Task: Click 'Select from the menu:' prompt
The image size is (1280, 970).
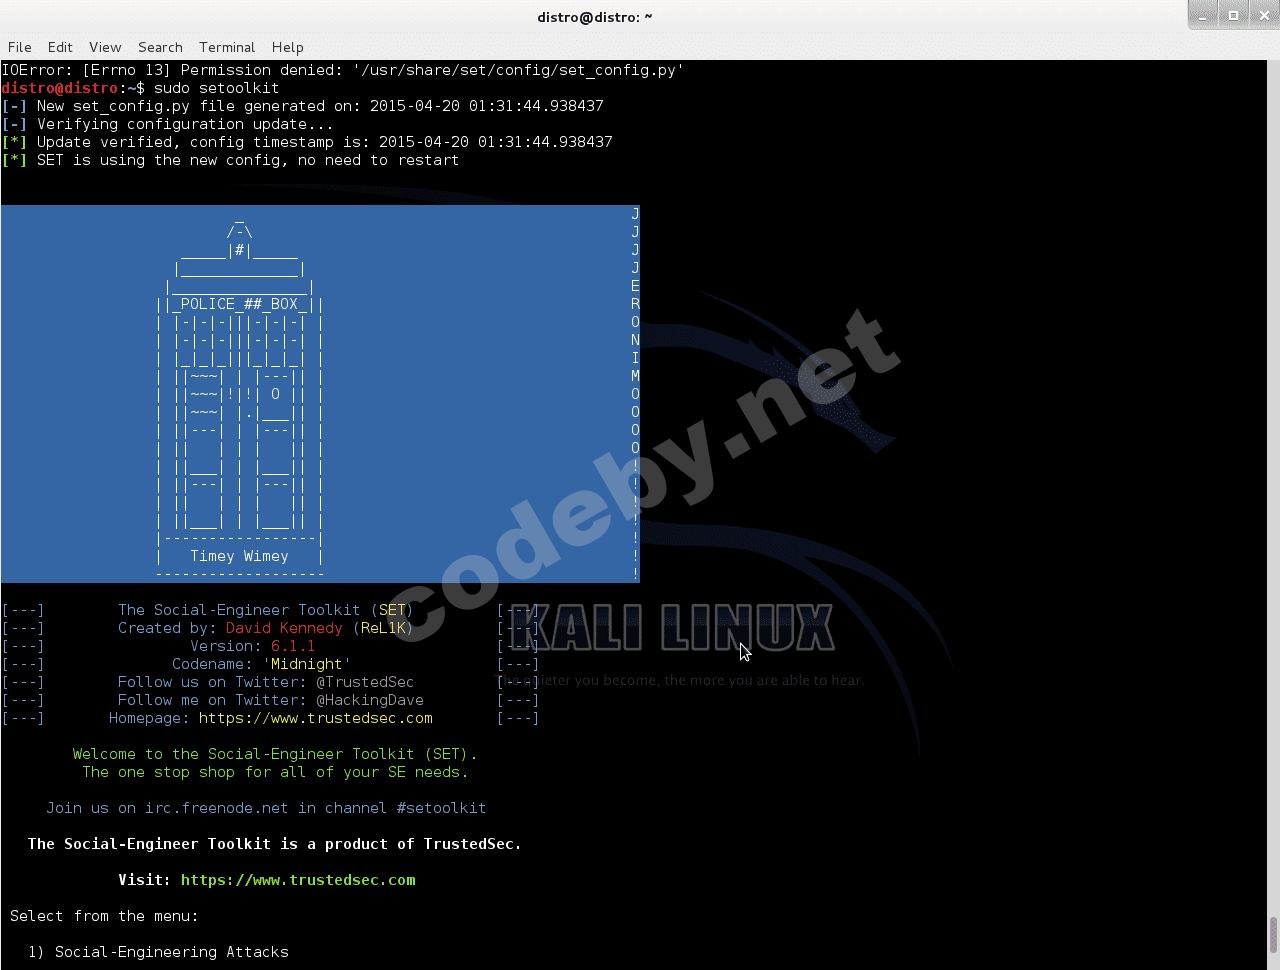Action: 104,916
